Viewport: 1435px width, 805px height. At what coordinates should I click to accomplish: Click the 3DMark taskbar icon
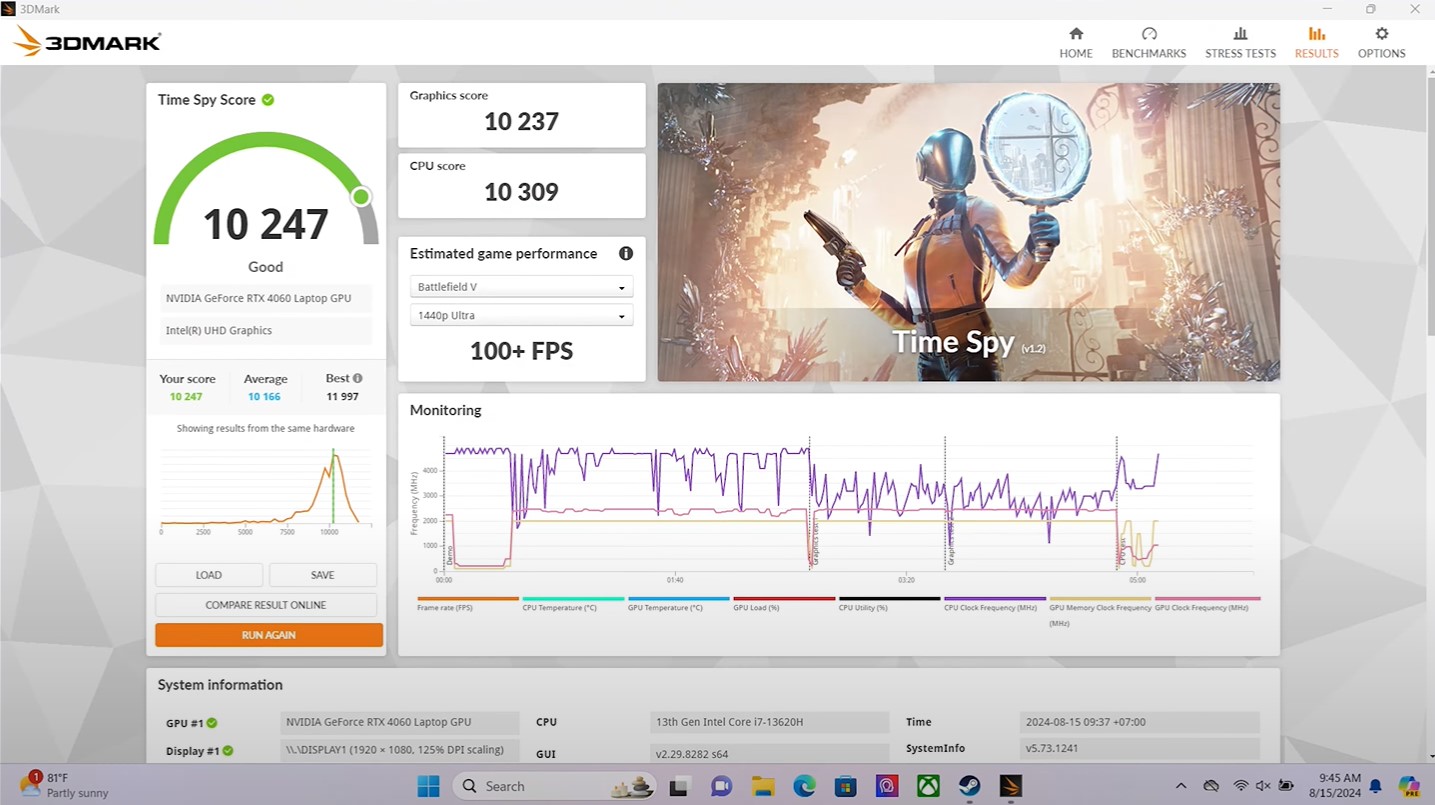(1010, 786)
